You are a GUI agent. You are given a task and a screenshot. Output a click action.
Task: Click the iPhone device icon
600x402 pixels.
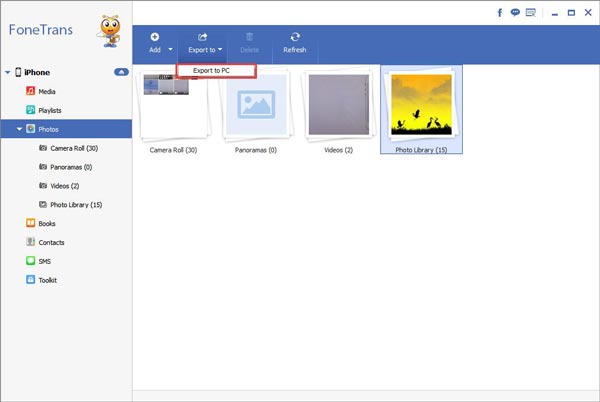pos(18,72)
